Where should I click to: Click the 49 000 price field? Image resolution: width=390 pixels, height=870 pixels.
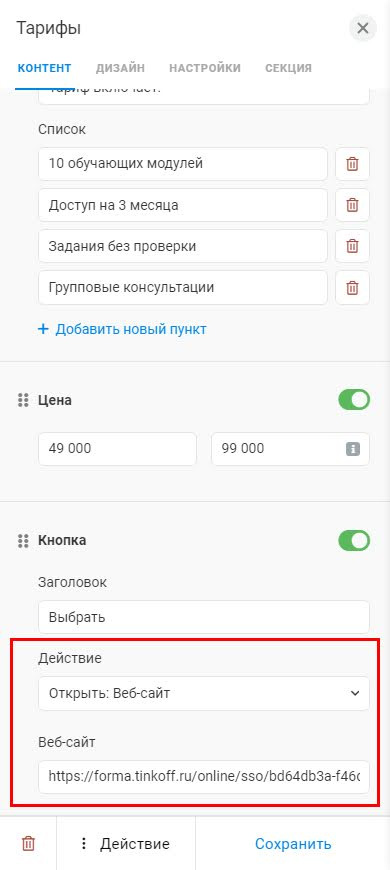point(118,449)
